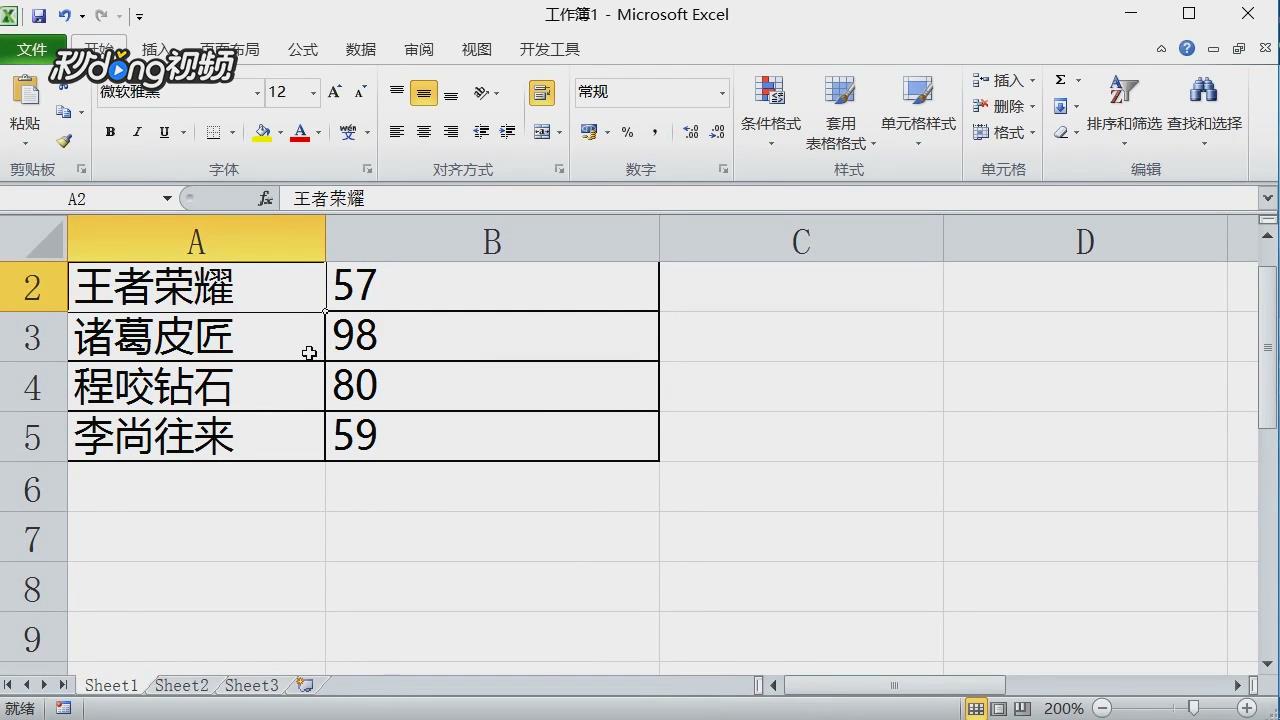Click the orientation text-angle icon

click(482, 93)
